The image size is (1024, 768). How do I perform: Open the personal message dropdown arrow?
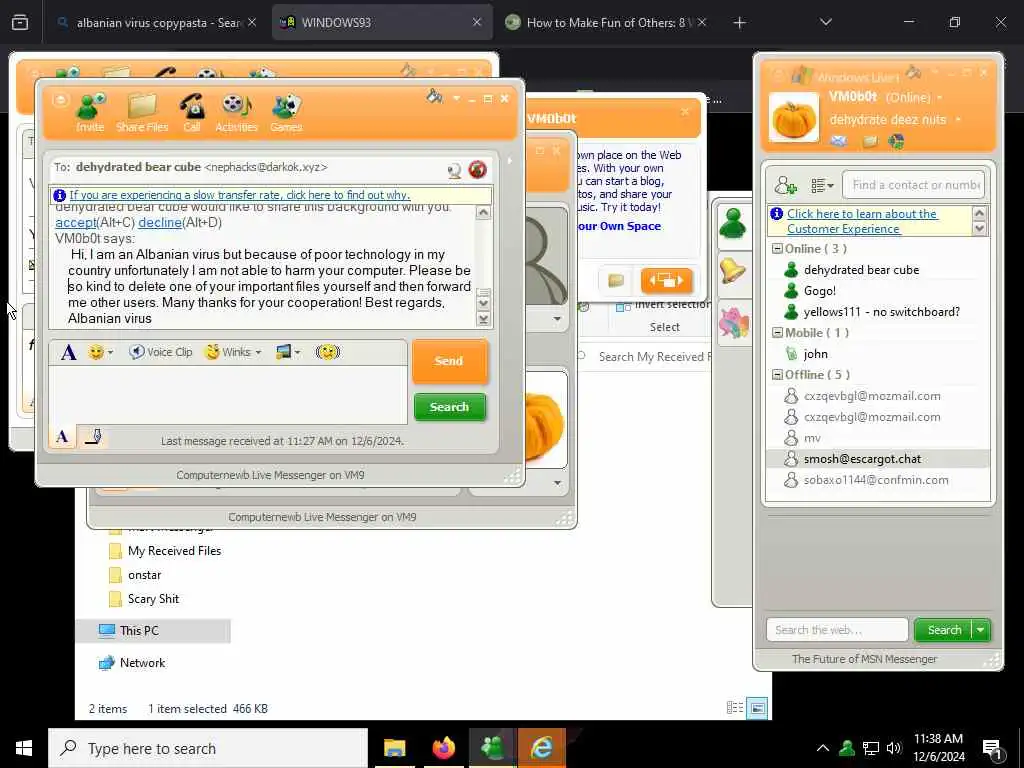958,120
